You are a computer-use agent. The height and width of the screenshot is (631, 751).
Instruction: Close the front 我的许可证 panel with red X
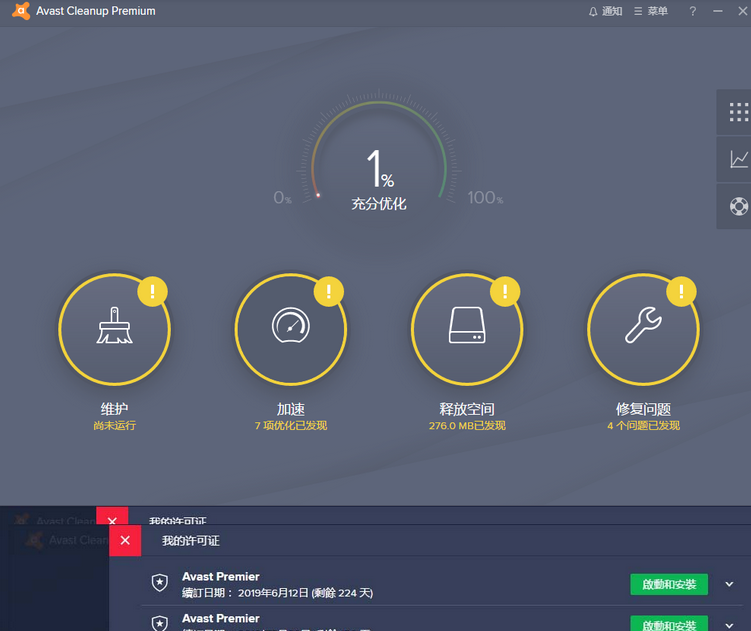125,540
